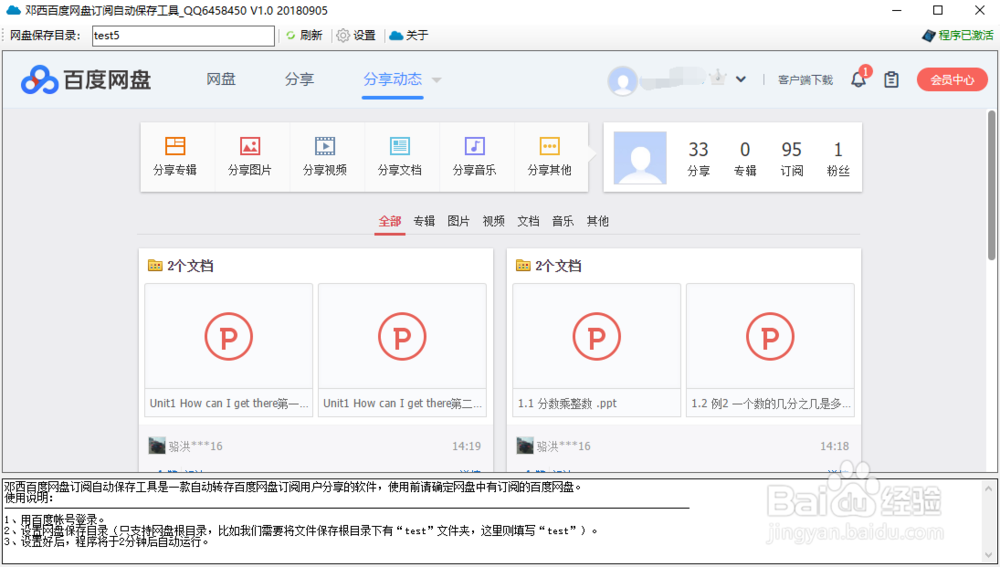The image size is (1000, 567).
Task: Click the sharer name beside 14:19
Action: coord(196,446)
